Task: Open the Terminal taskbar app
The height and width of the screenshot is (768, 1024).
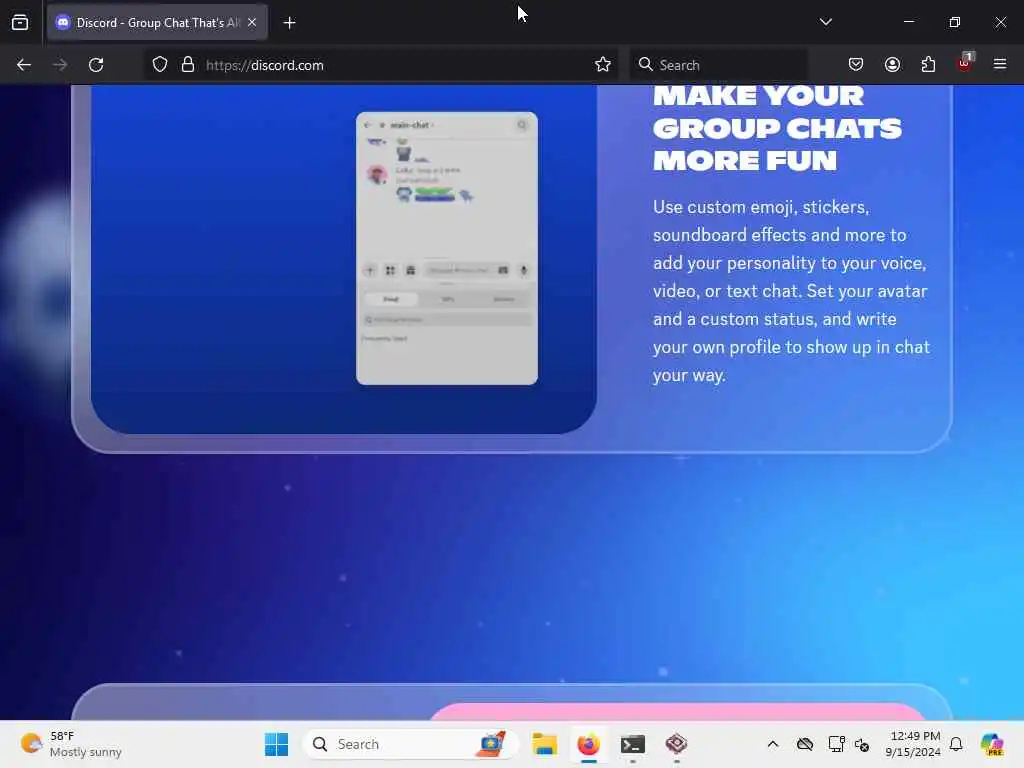Action: [x=633, y=744]
